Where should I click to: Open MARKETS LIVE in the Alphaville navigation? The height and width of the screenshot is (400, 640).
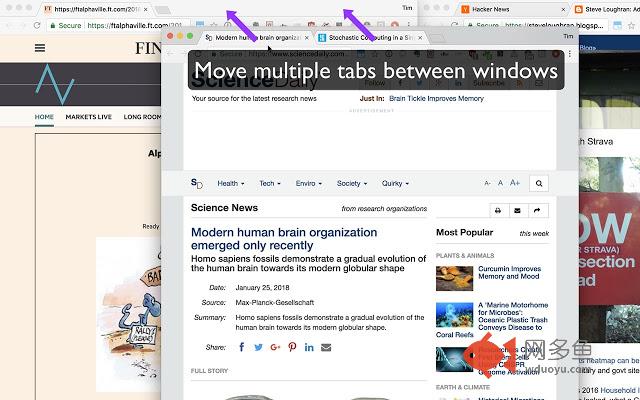coord(89,117)
